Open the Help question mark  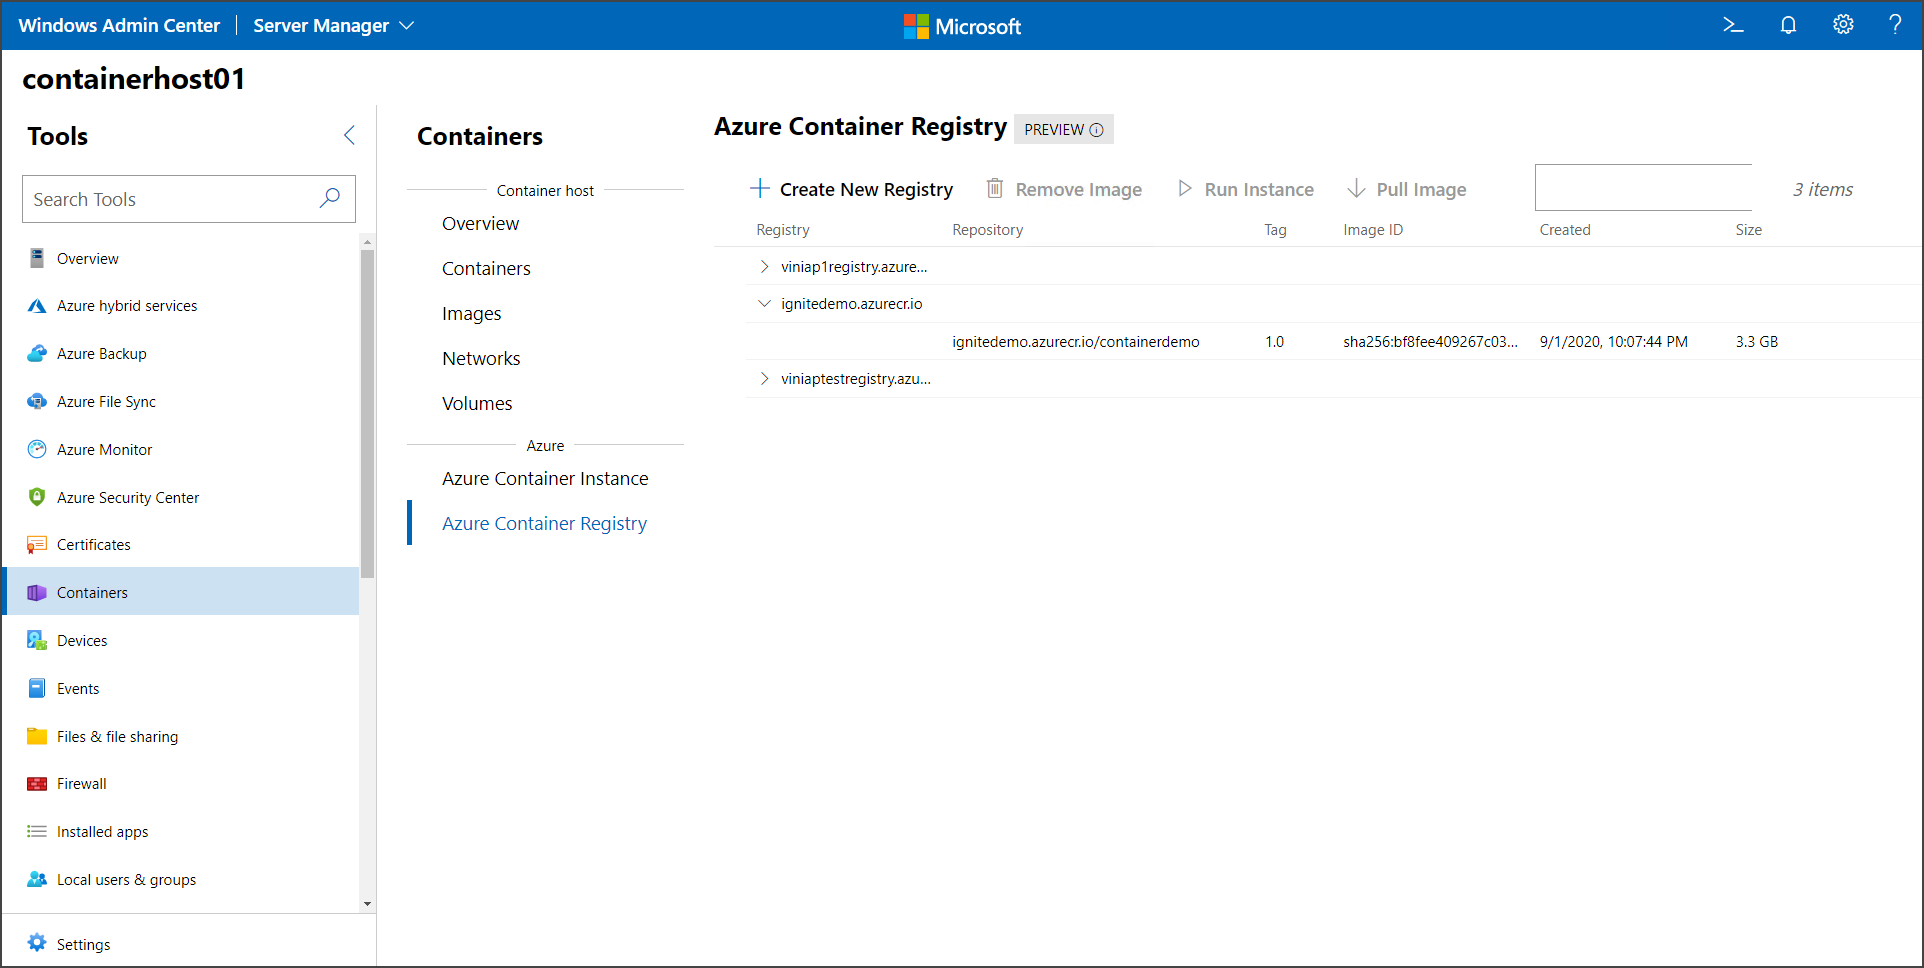(1896, 25)
